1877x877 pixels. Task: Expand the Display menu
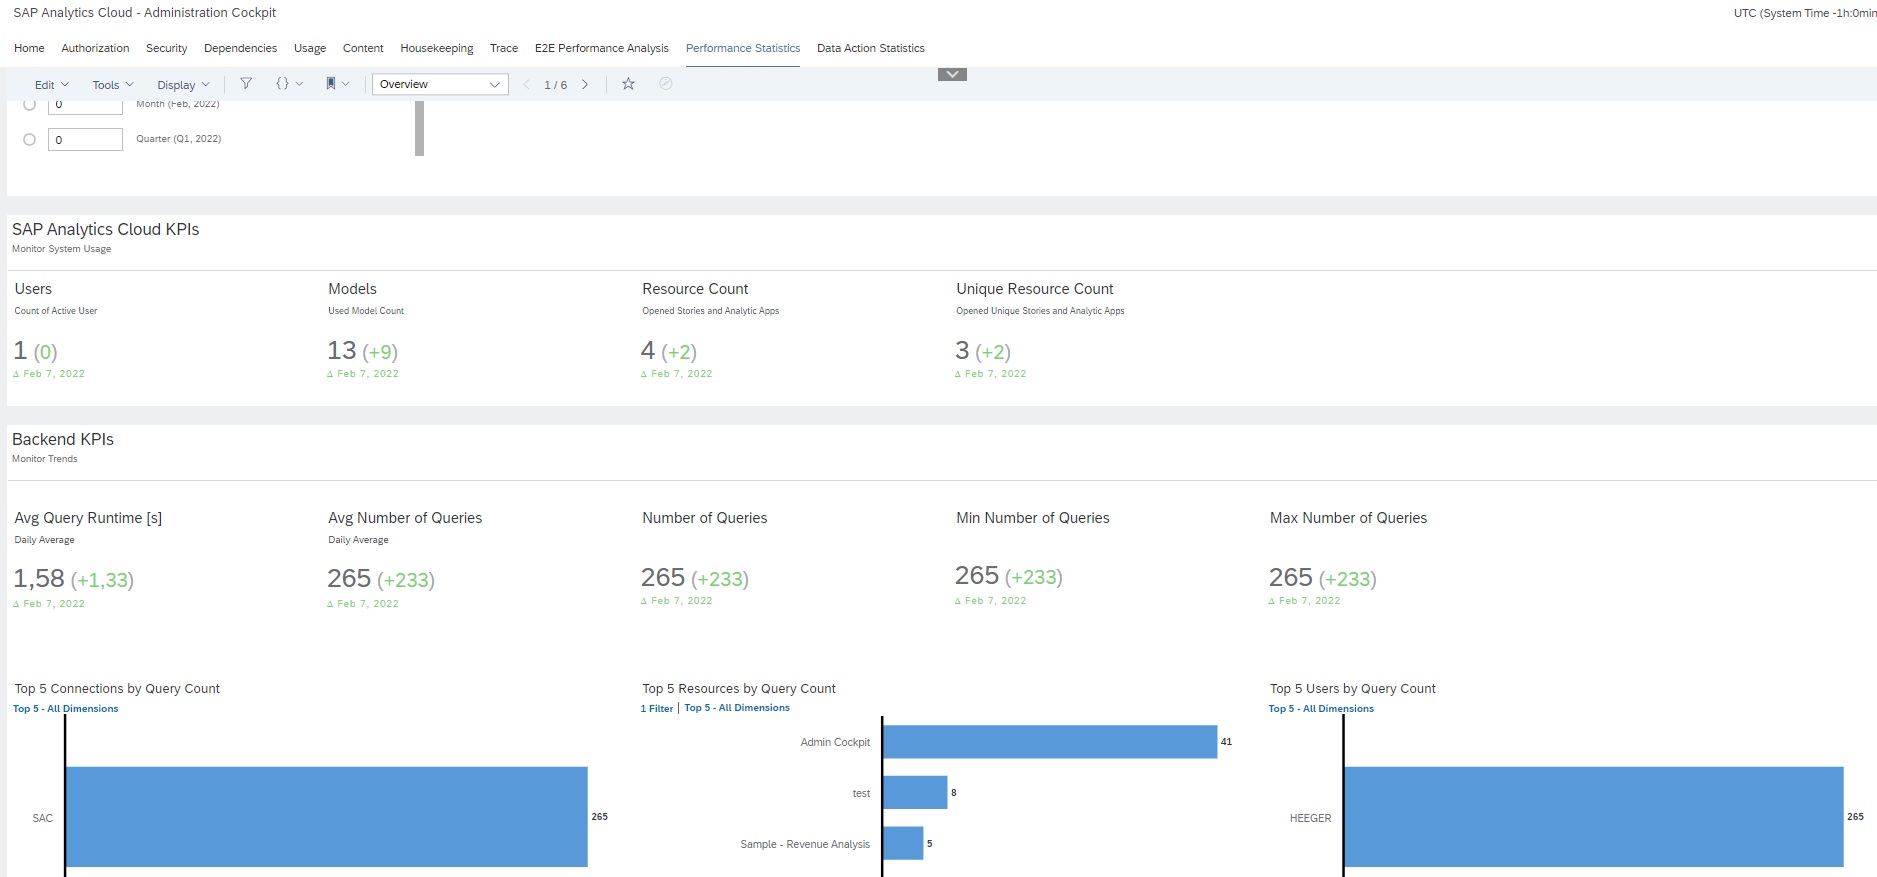tap(183, 85)
